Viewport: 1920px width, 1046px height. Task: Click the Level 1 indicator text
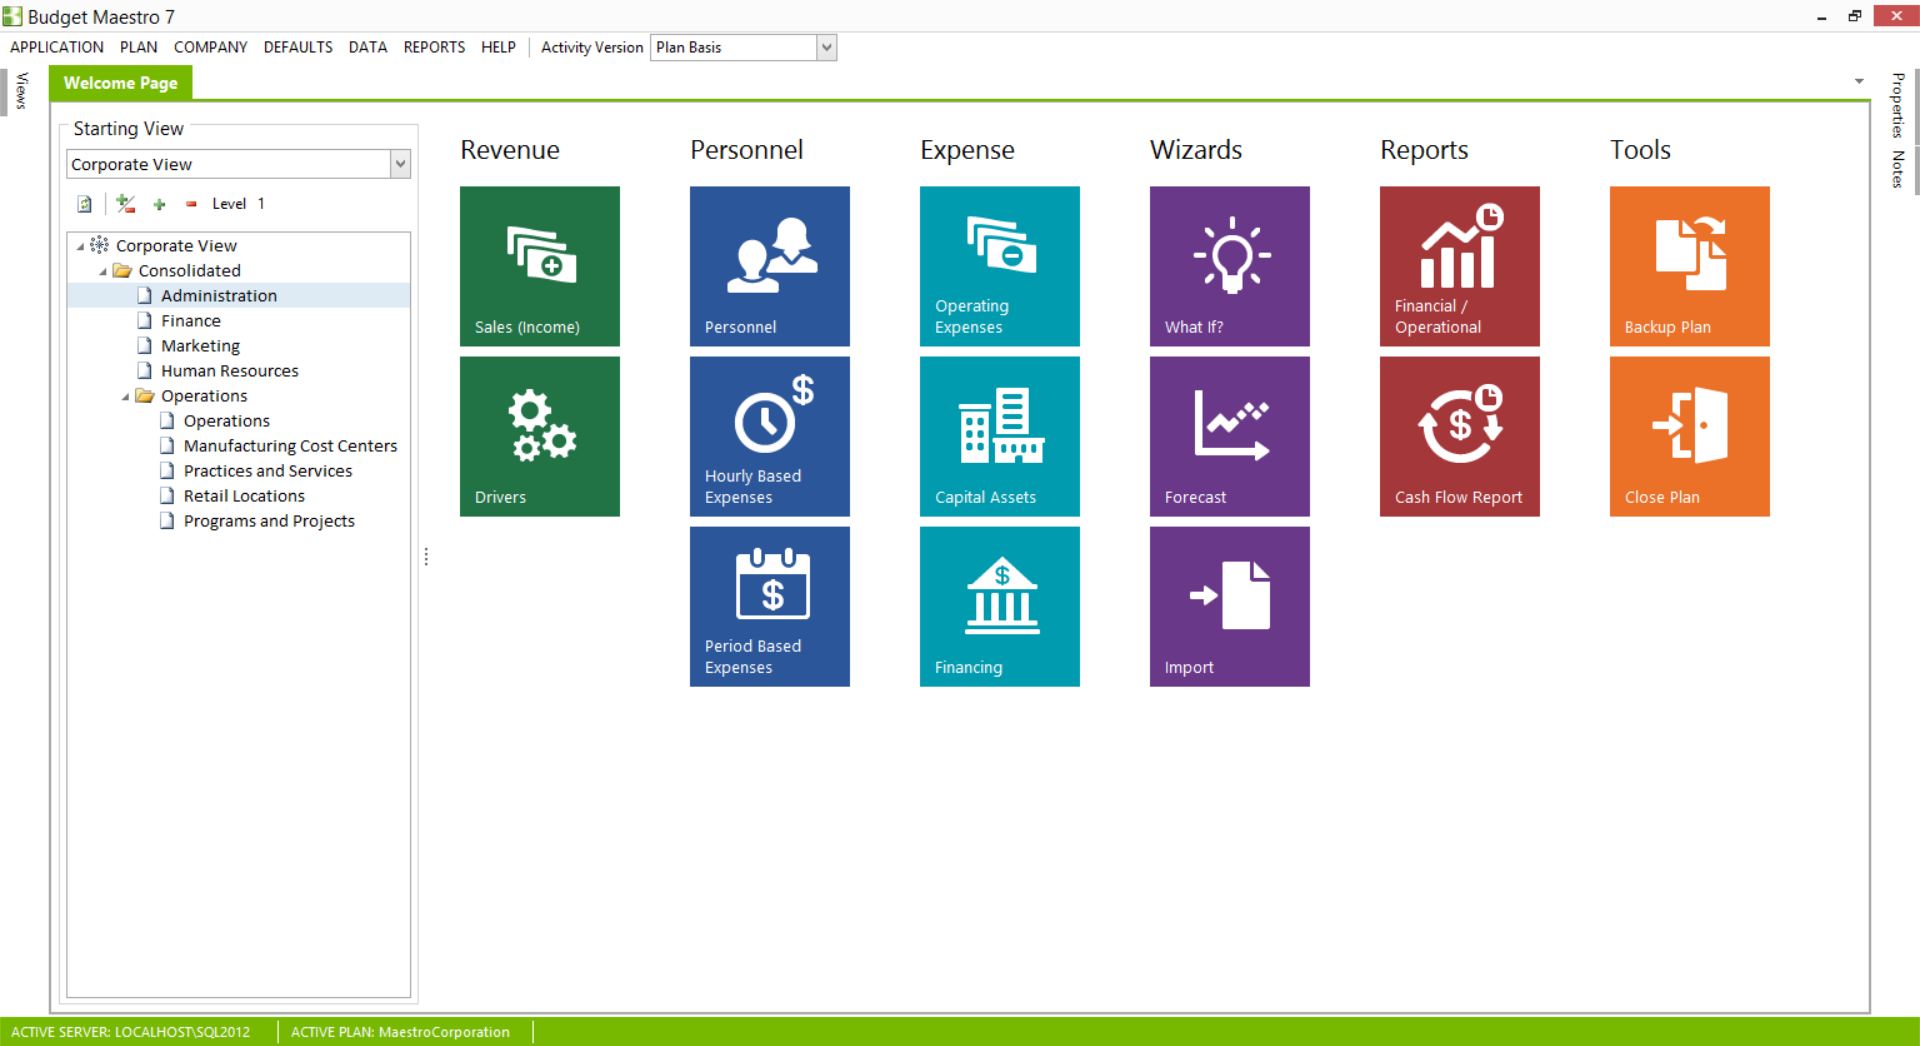(x=238, y=204)
